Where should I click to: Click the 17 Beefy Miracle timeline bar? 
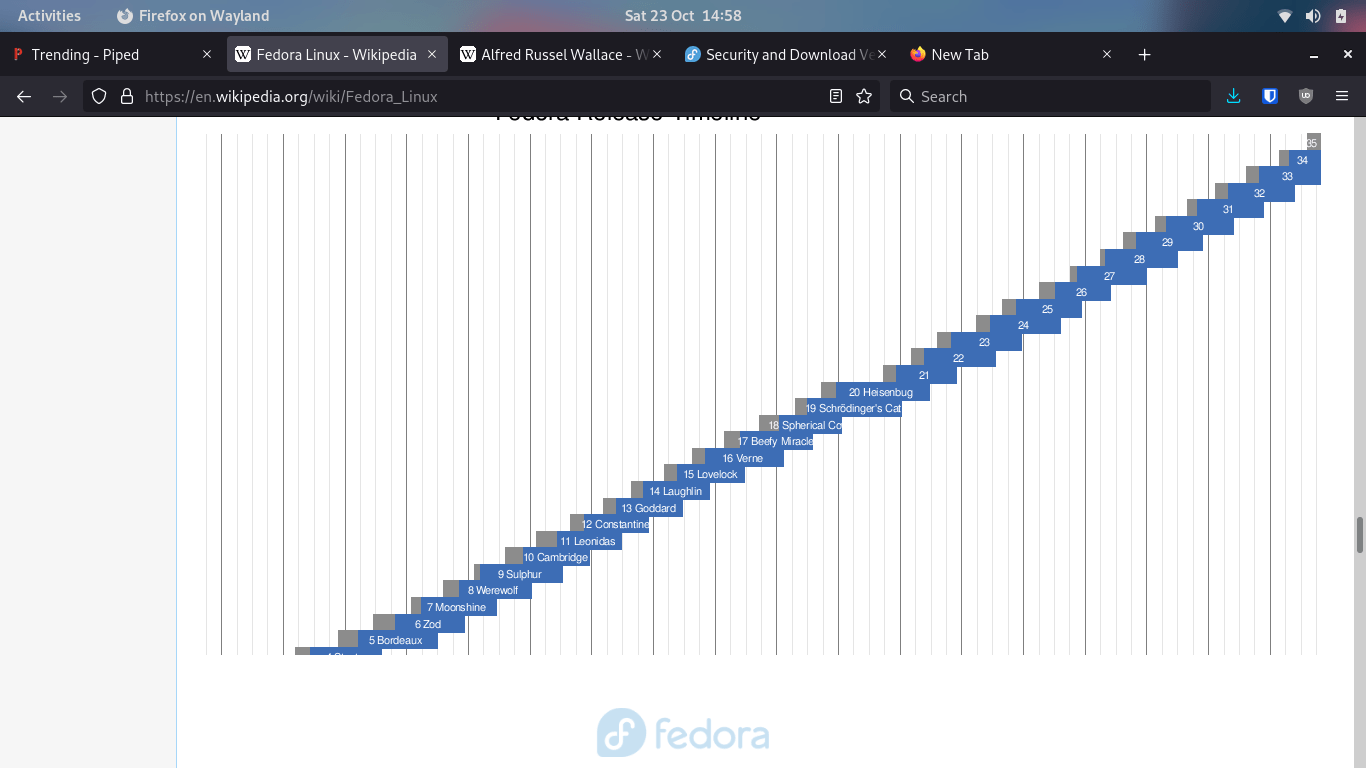[x=776, y=441]
